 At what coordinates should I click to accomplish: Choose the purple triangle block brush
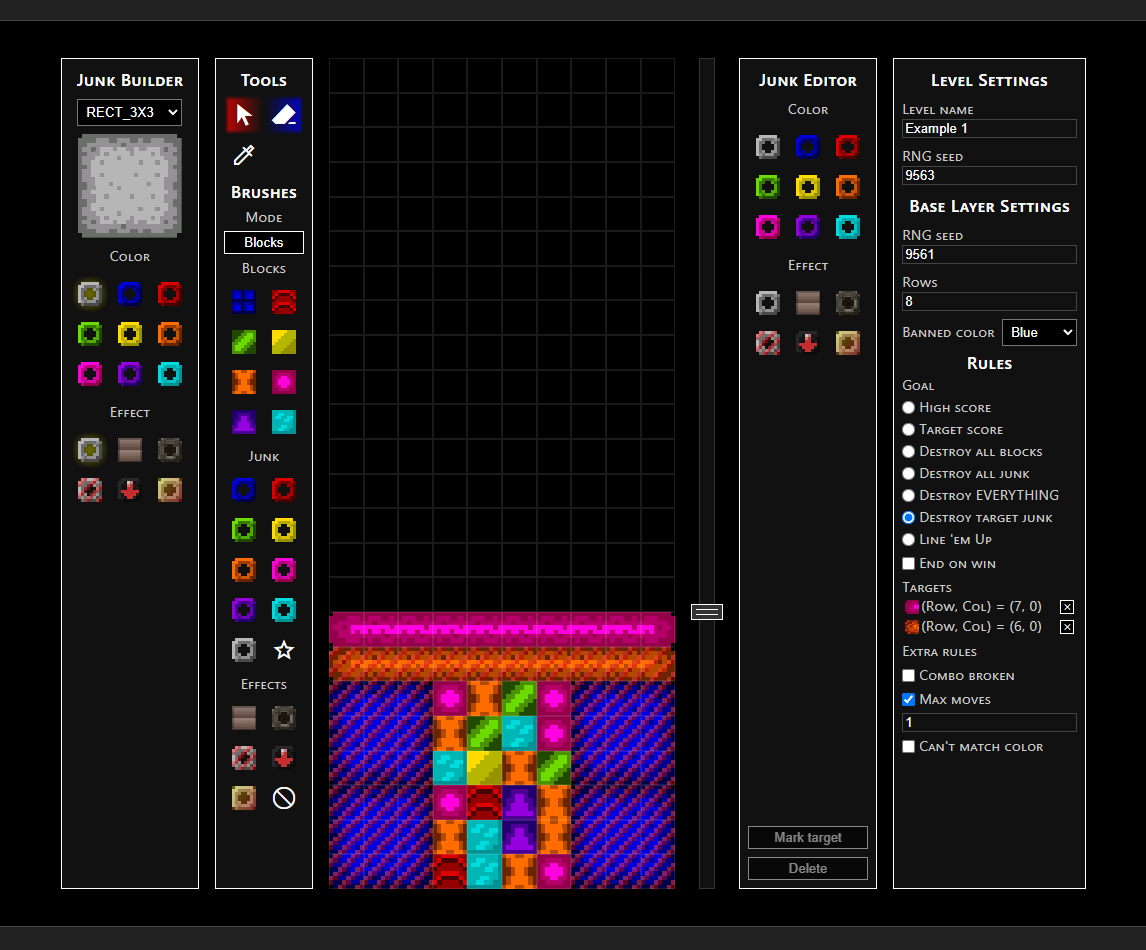pyautogui.click(x=243, y=422)
